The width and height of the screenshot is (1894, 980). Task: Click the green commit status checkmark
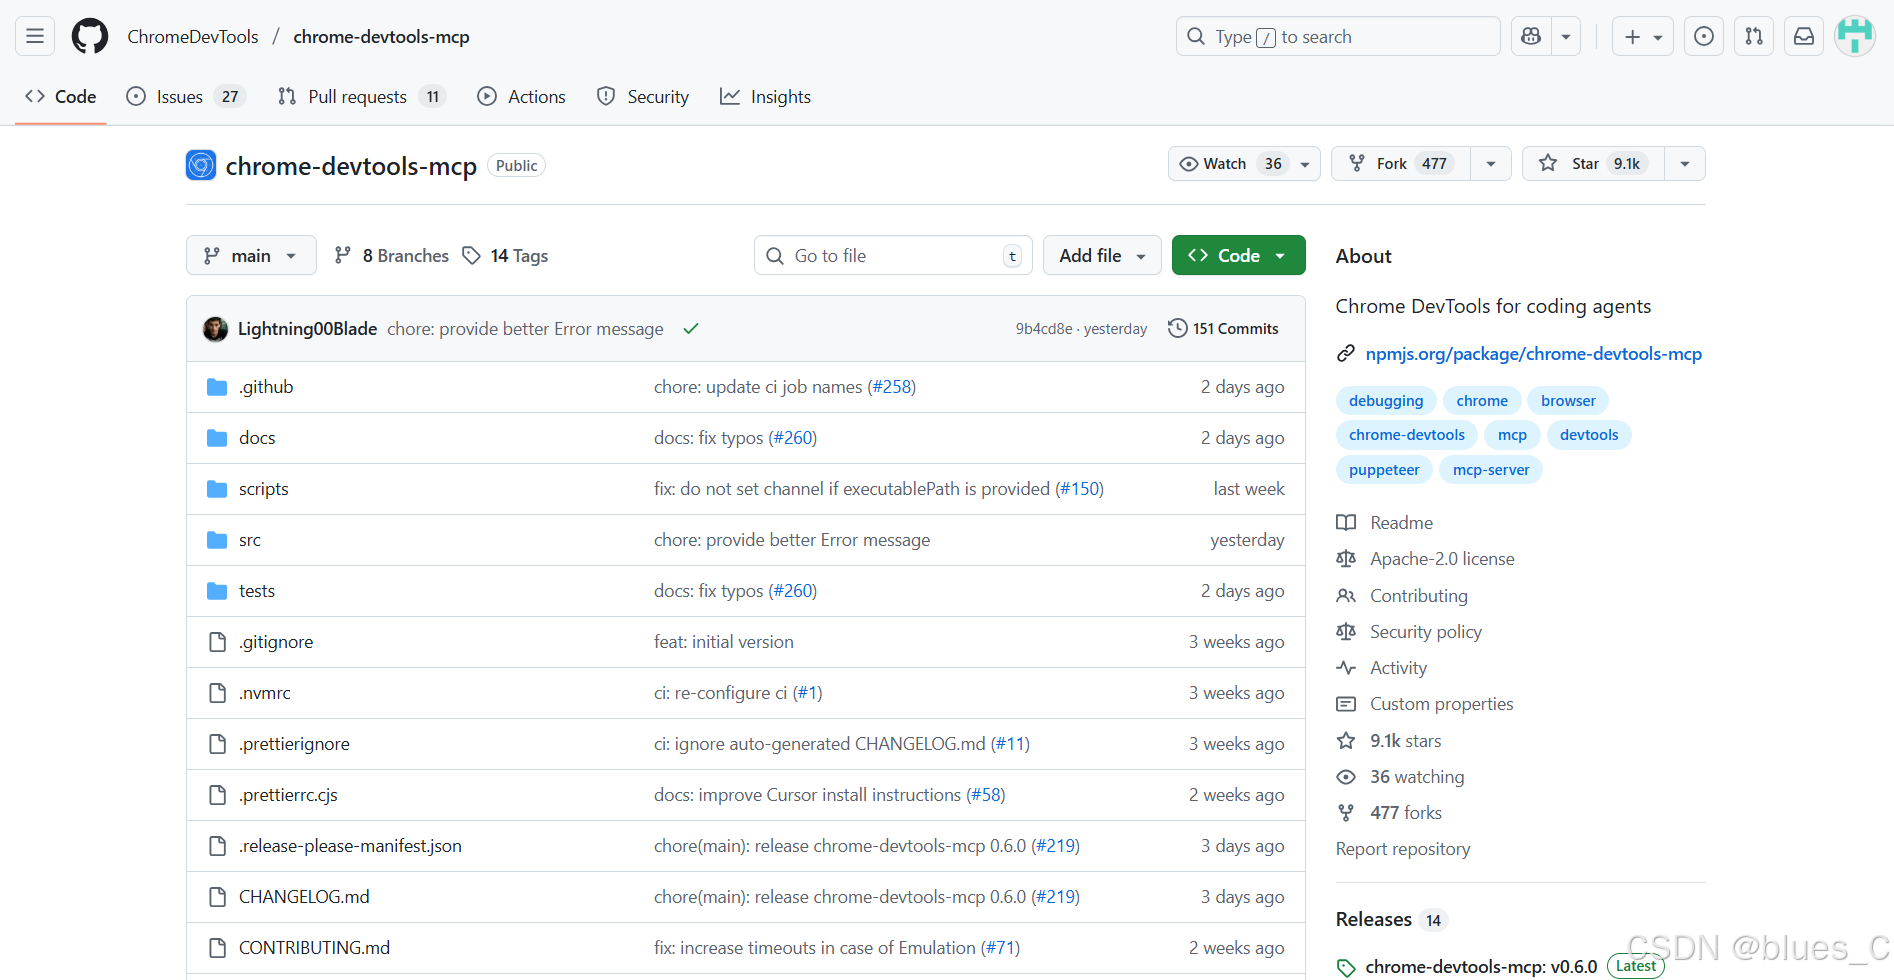tap(690, 328)
